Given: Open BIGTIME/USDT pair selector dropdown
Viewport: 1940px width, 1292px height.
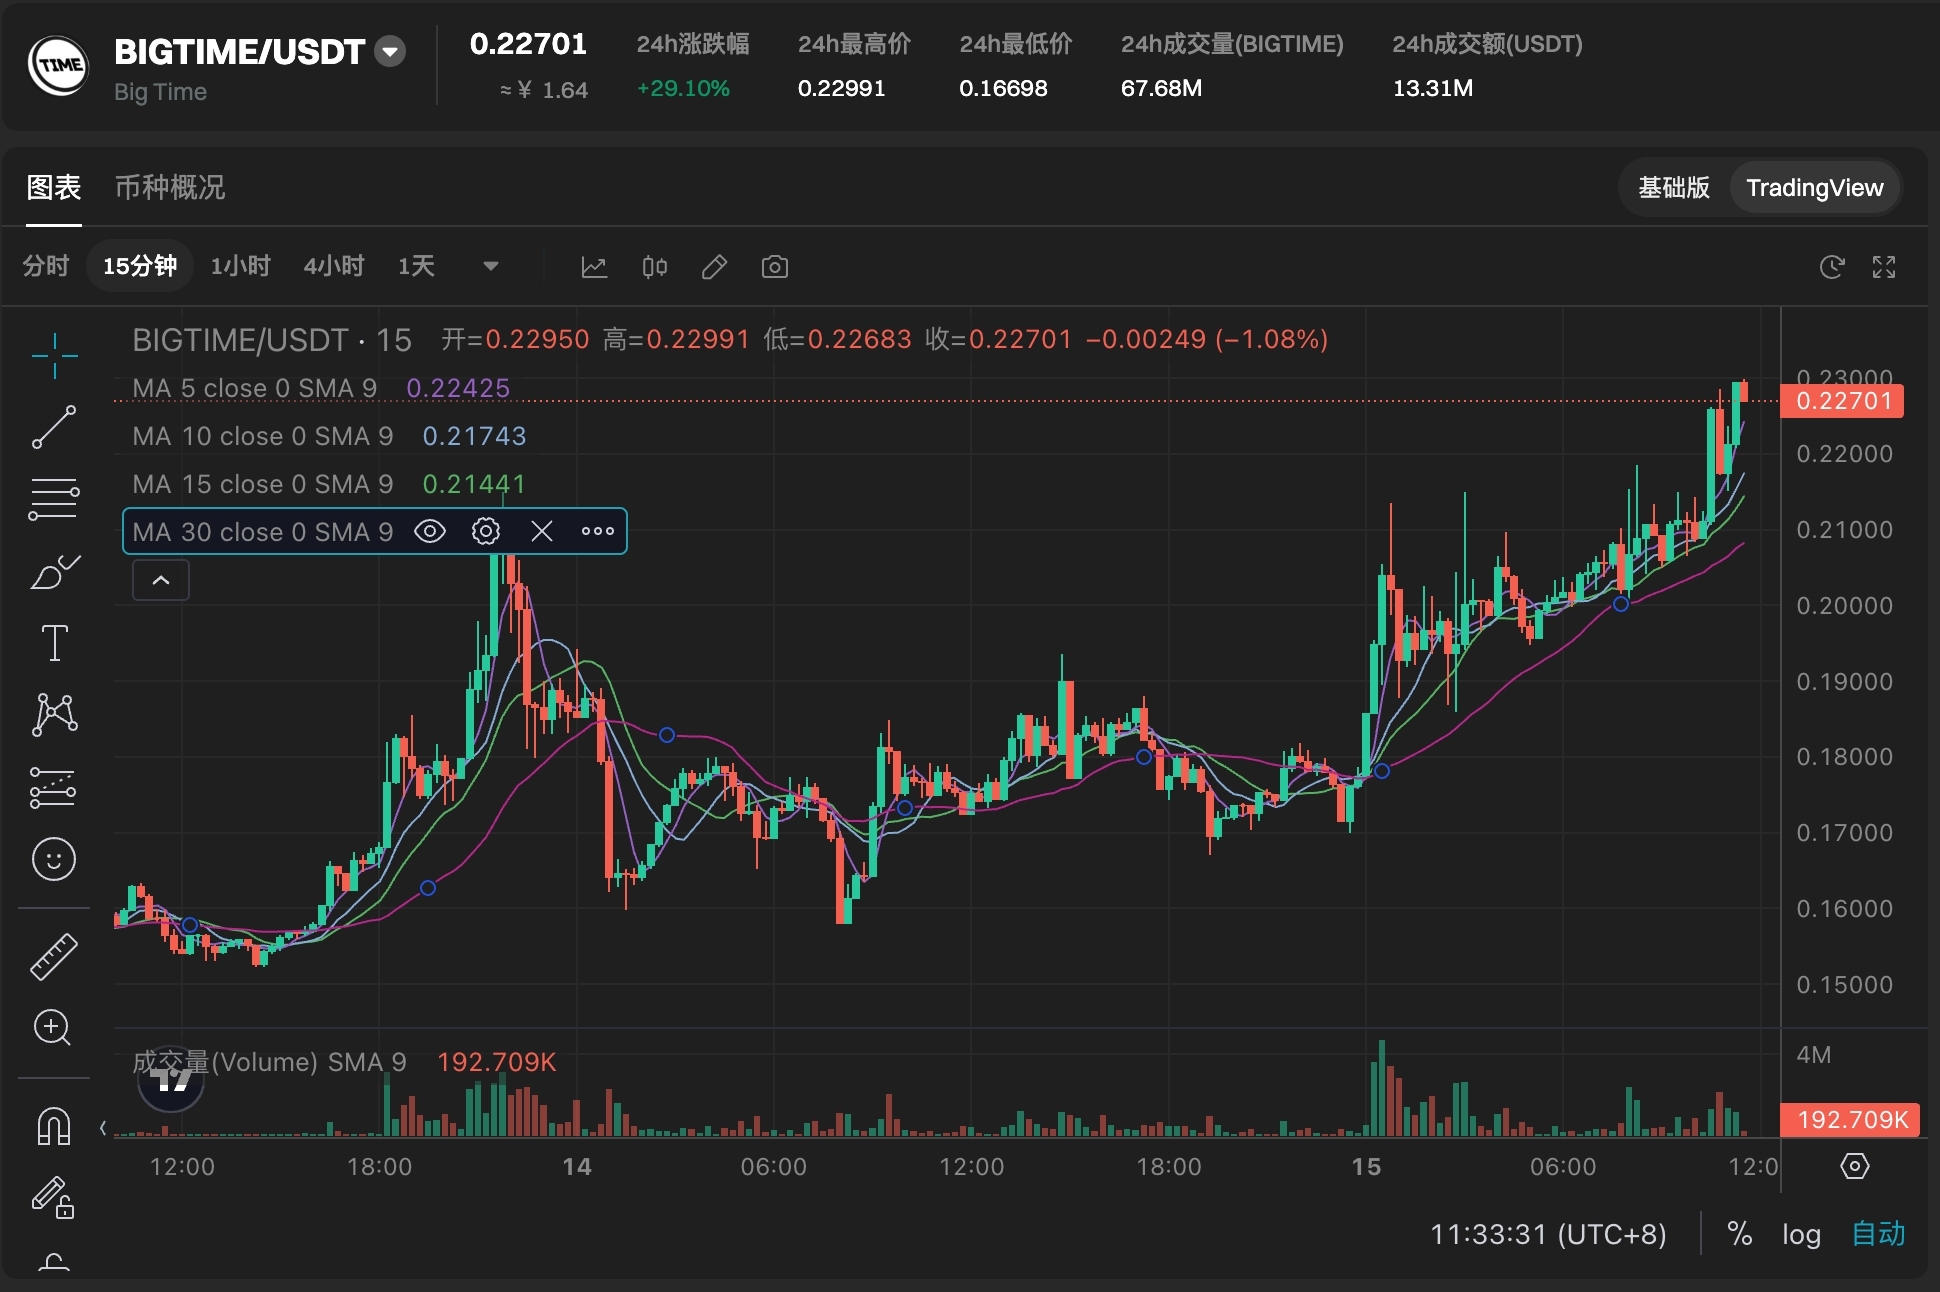Looking at the screenshot, I should pyautogui.click(x=390, y=51).
